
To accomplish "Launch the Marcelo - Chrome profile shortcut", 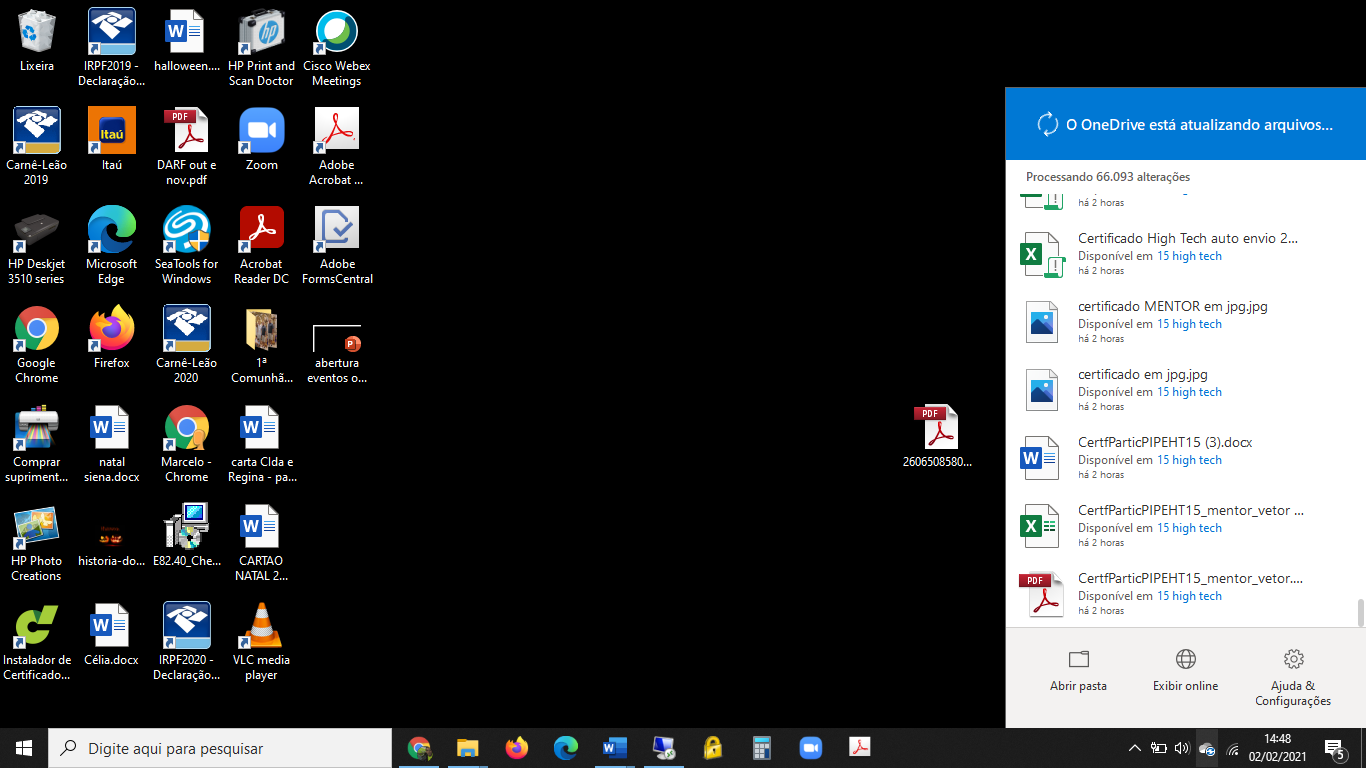I will [187, 443].
